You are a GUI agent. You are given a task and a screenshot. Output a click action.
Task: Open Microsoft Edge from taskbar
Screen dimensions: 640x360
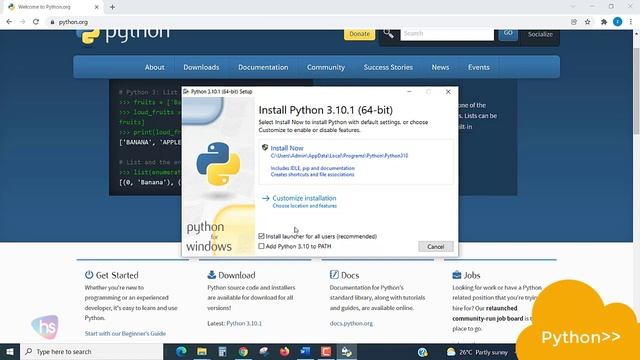(x=181, y=351)
